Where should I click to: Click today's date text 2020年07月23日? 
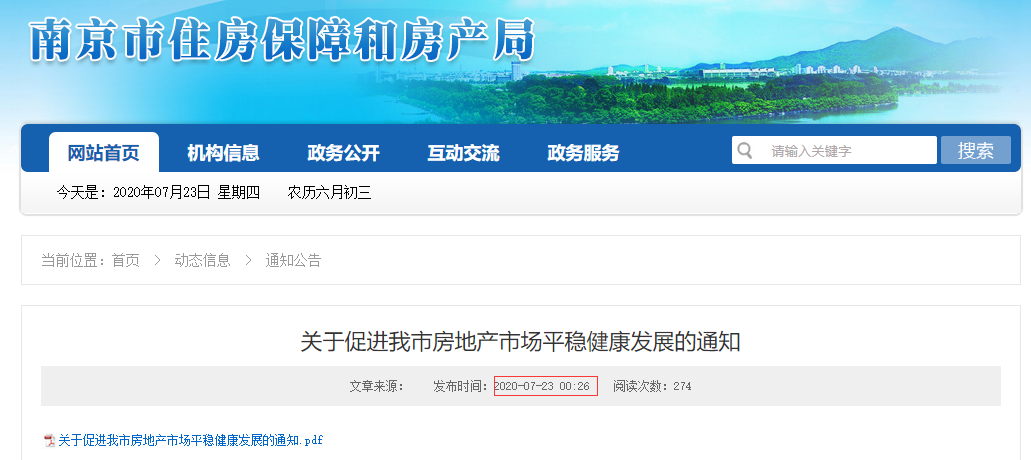pyautogui.click(x=161, y=193)
